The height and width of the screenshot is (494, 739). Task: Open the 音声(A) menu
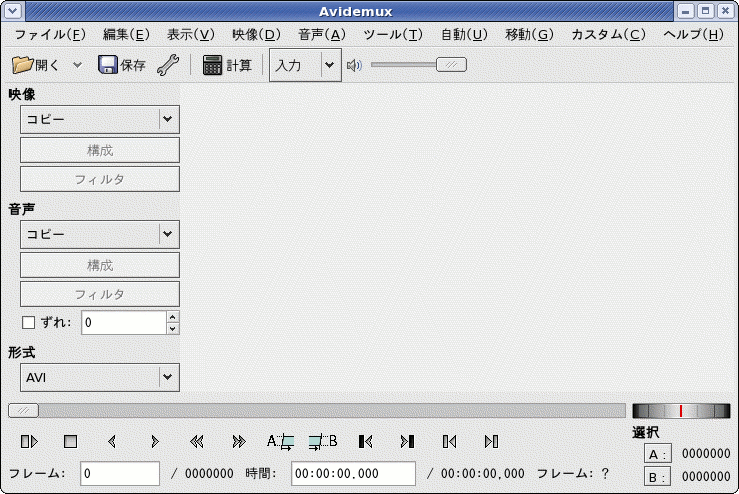322,34
